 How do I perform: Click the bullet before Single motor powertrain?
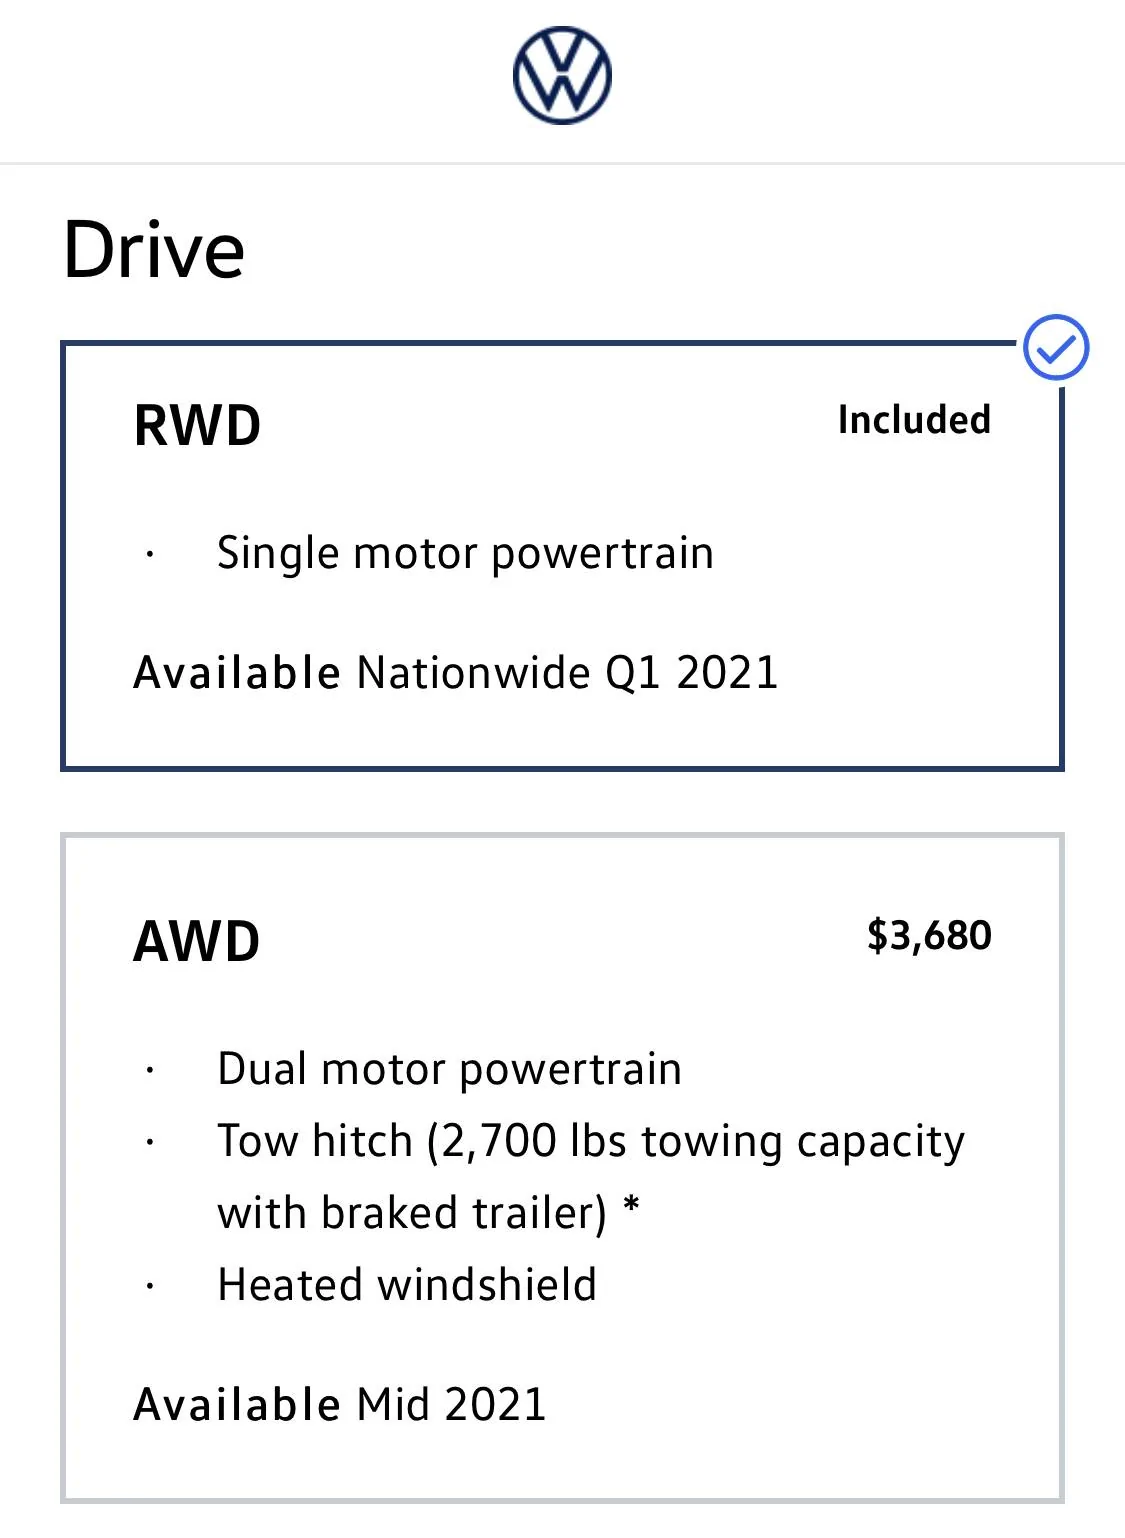[149, 554]
